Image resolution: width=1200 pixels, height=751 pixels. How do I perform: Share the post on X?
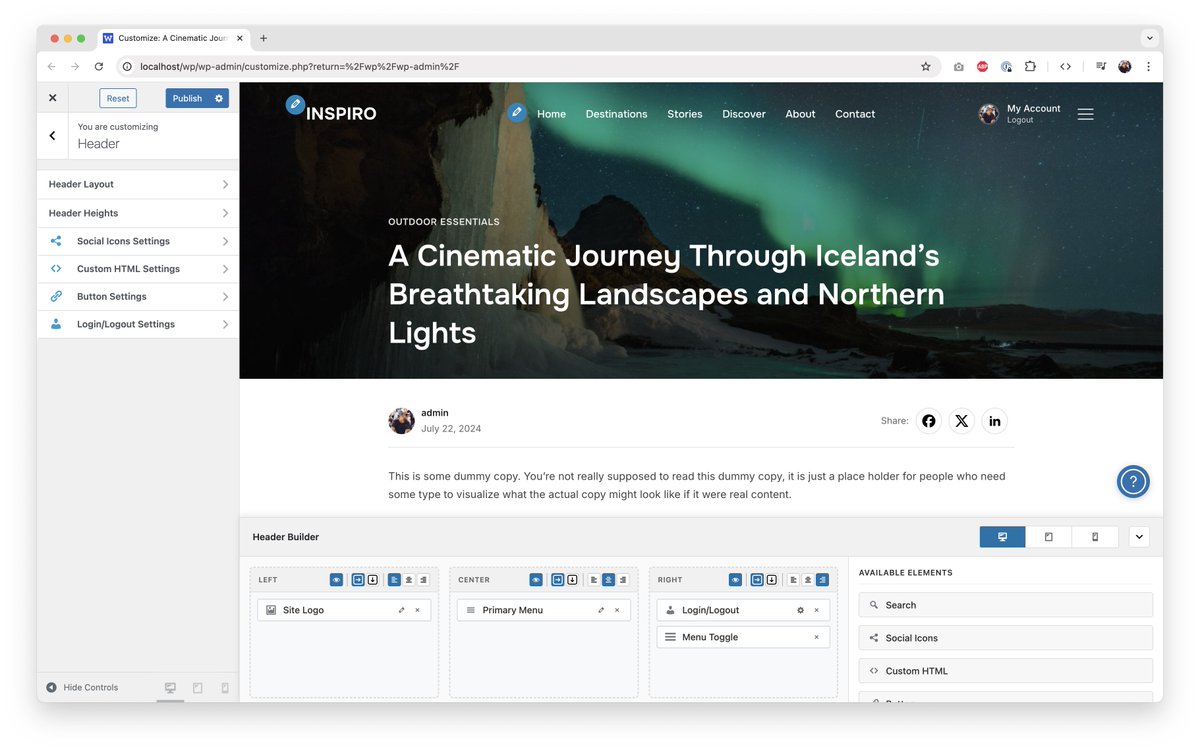click(x=961, y=421)
